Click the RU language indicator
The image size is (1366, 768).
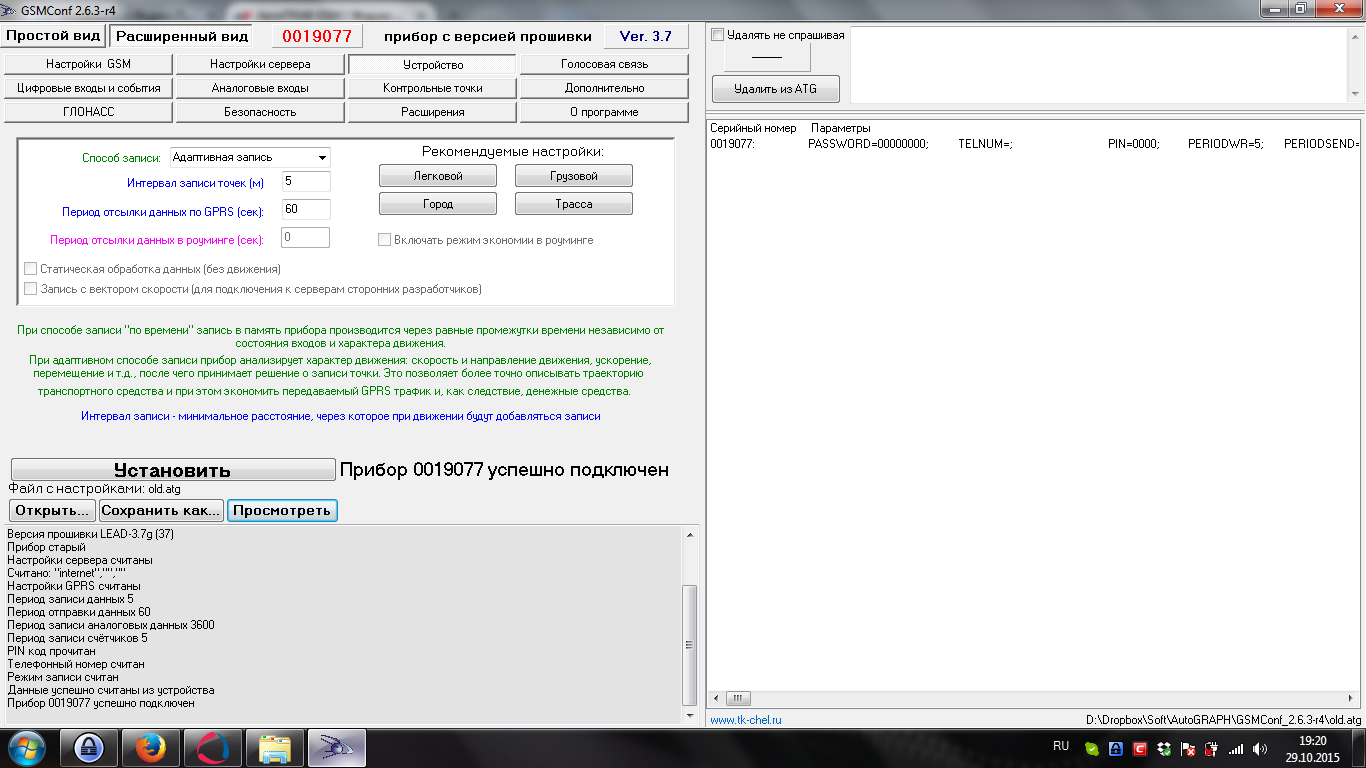[x=1061, y=746]
